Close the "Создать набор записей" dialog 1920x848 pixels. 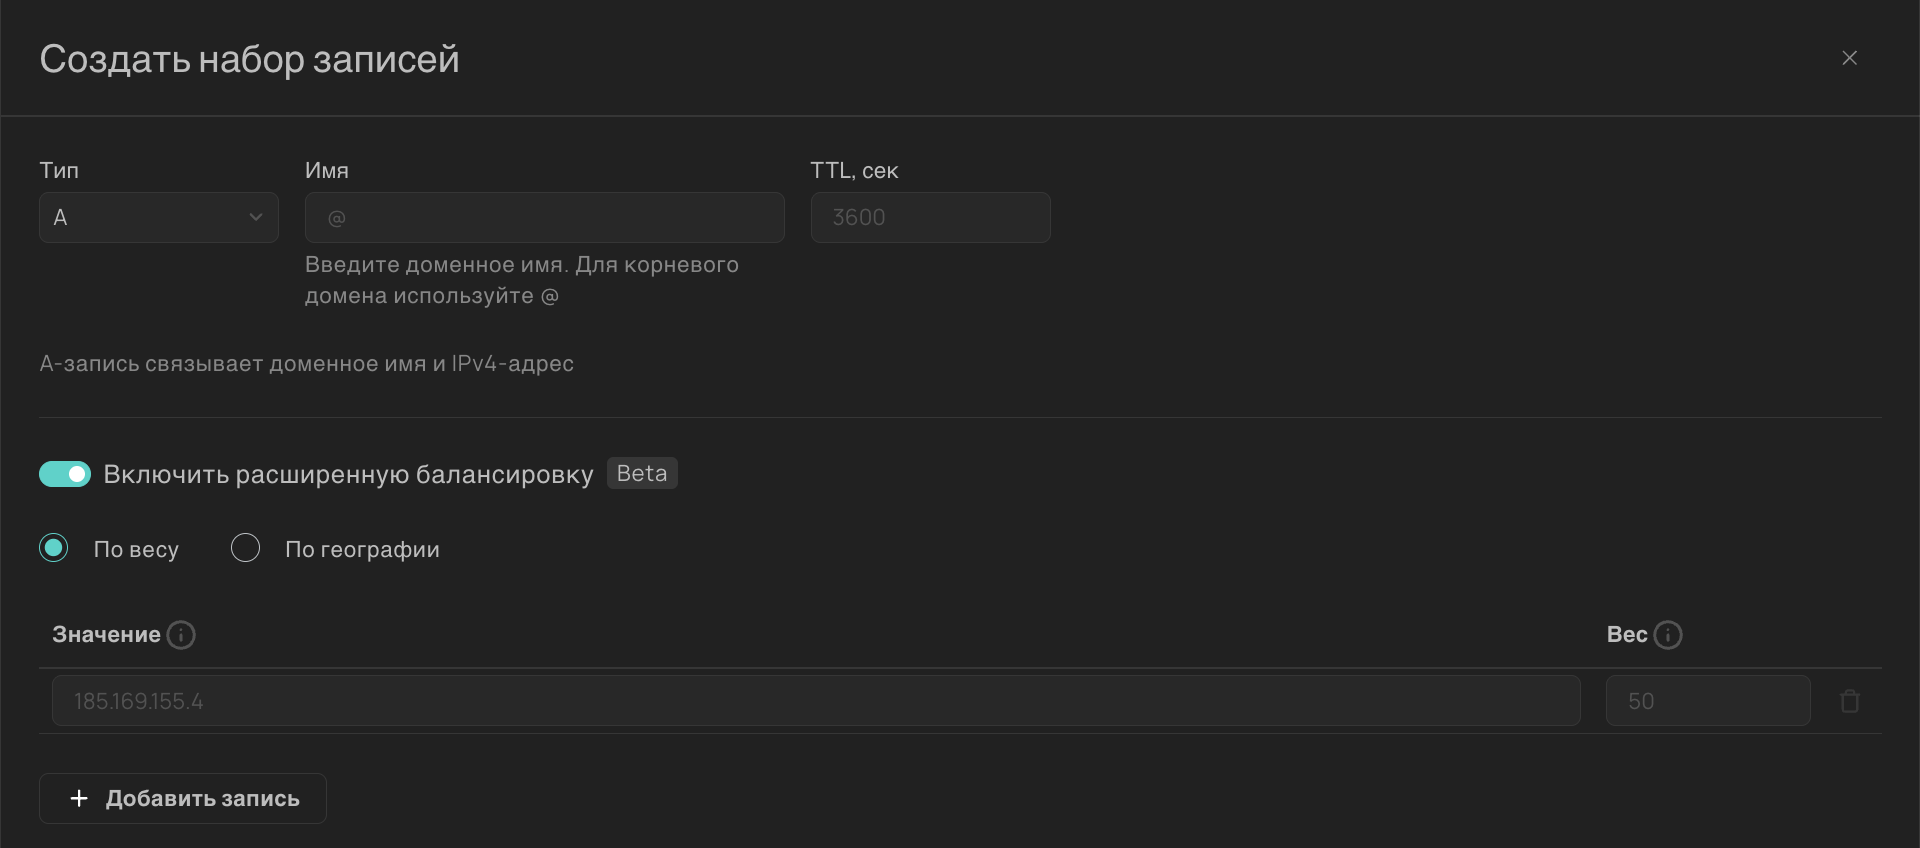[1849, 58]
